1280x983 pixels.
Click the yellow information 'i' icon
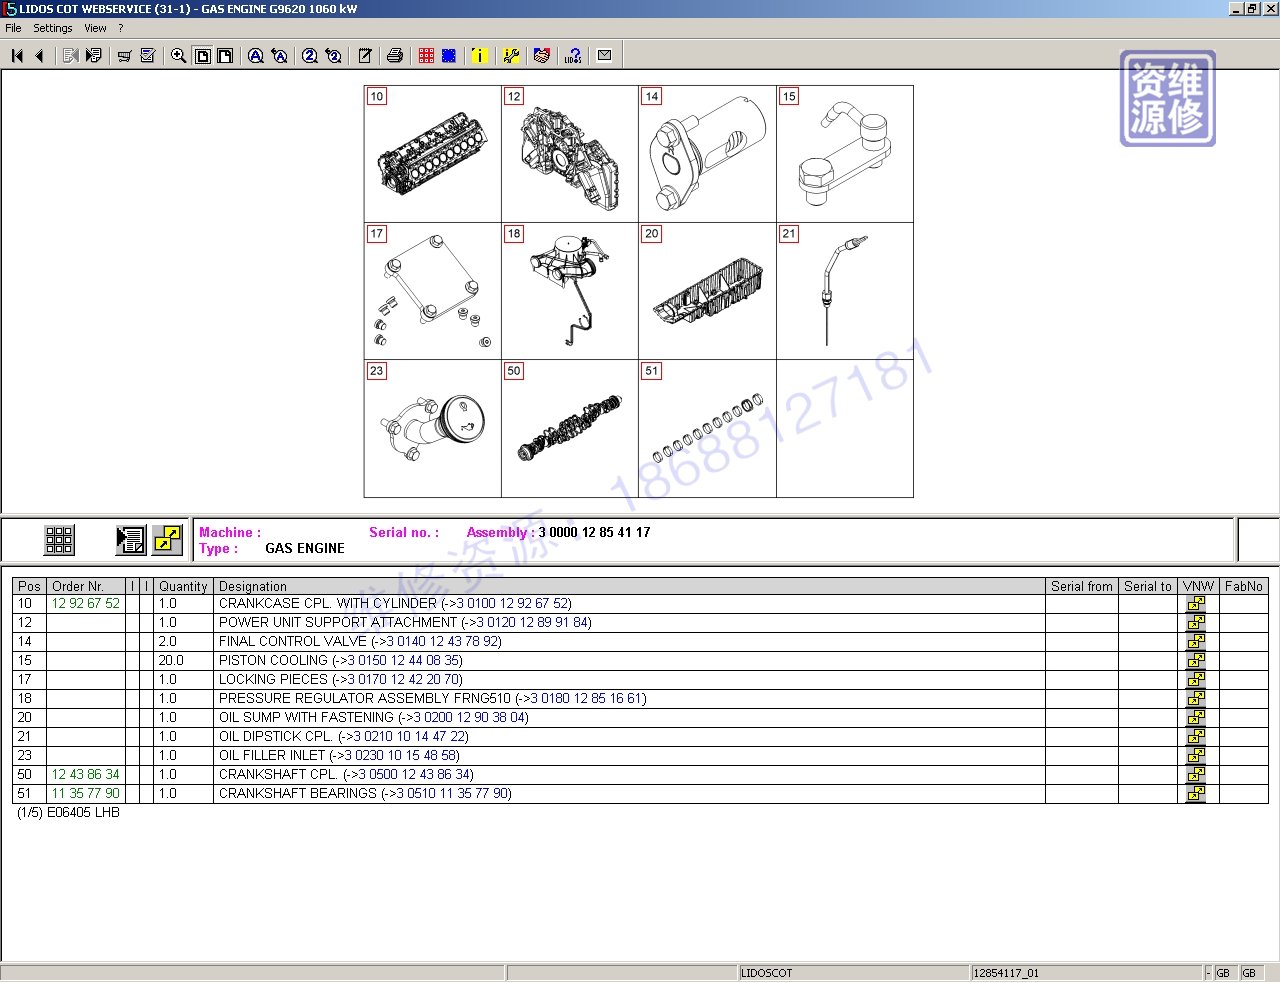pyautogui.click(x=480, y=56)
